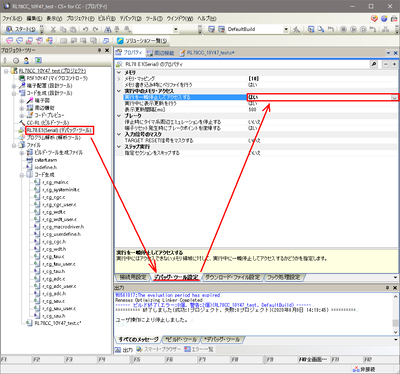400x374 pixels.
Task: Click the Undo arrow icon
Action: pos(85,30)
